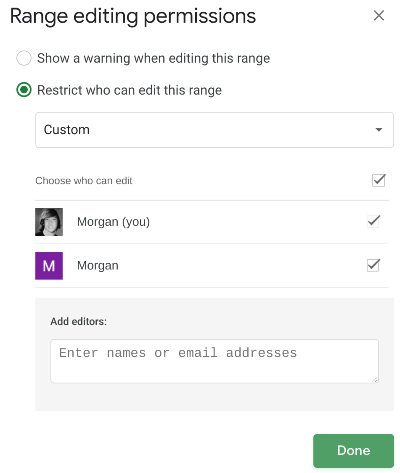Click the 'Add editors:' label

click(78, 322)
